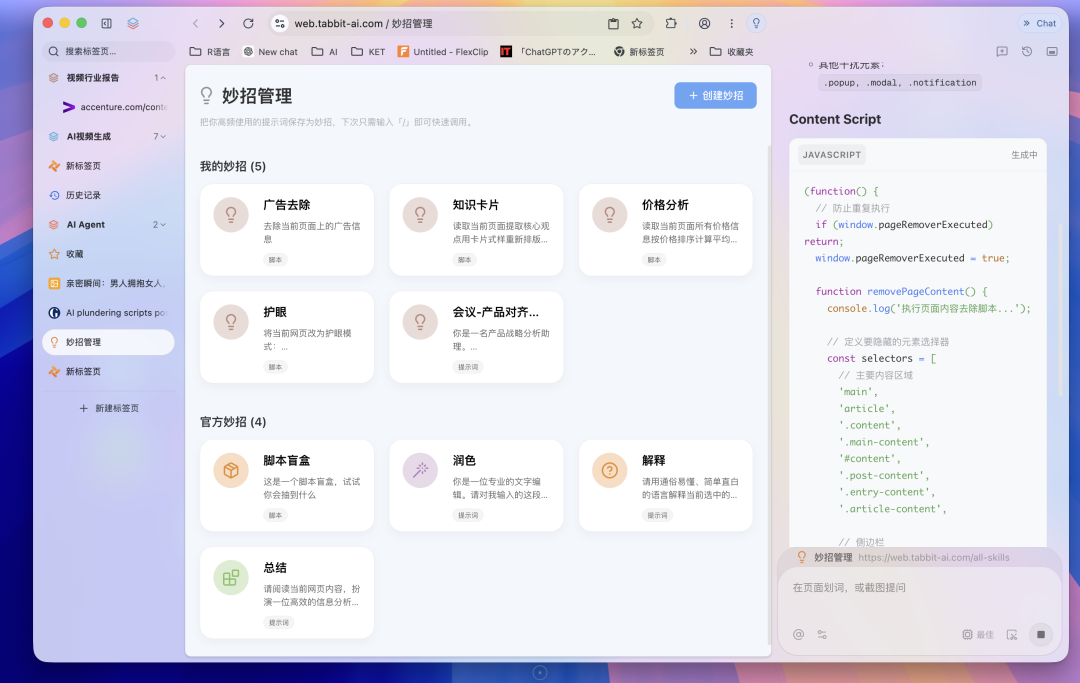Show more bookmarks with the double chevron
Screen dimensions: 1080x683
click(x=693, y=52)
